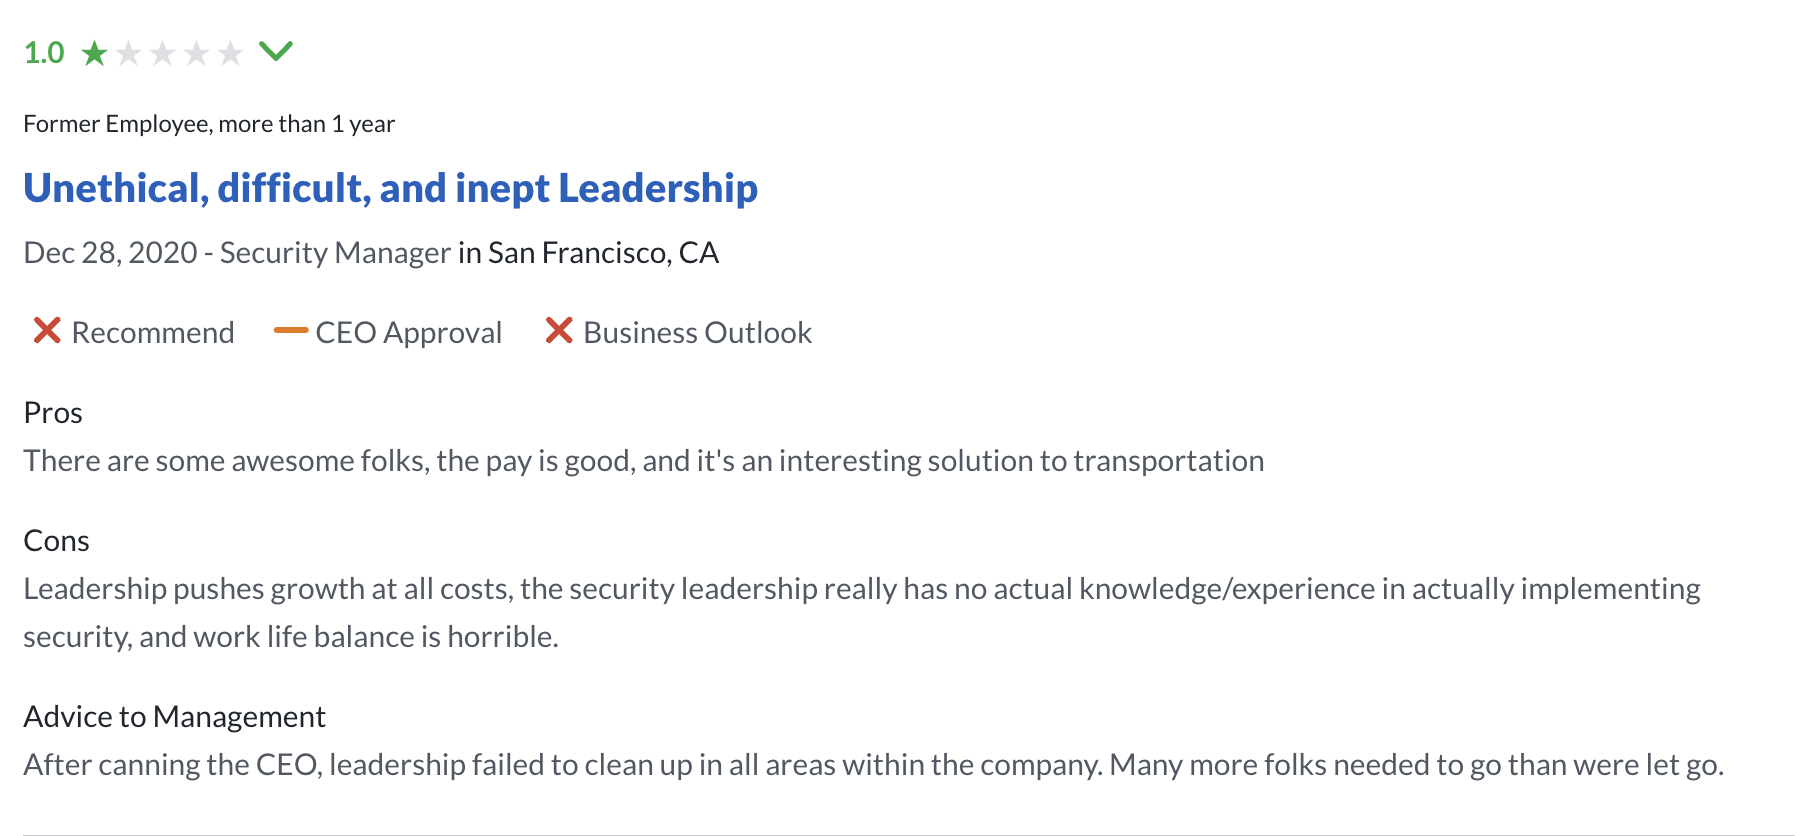The image size is (1818, 836).
Task: Click the third gray rating star
Action: 163,53
